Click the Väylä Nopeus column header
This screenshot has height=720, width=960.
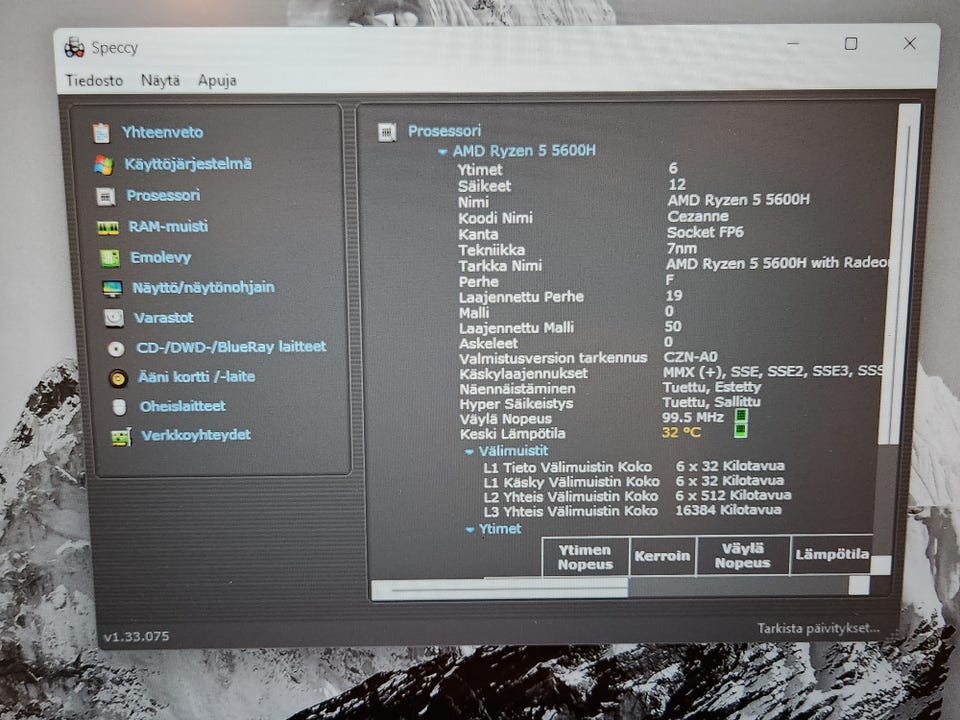(x=743, y=555)
